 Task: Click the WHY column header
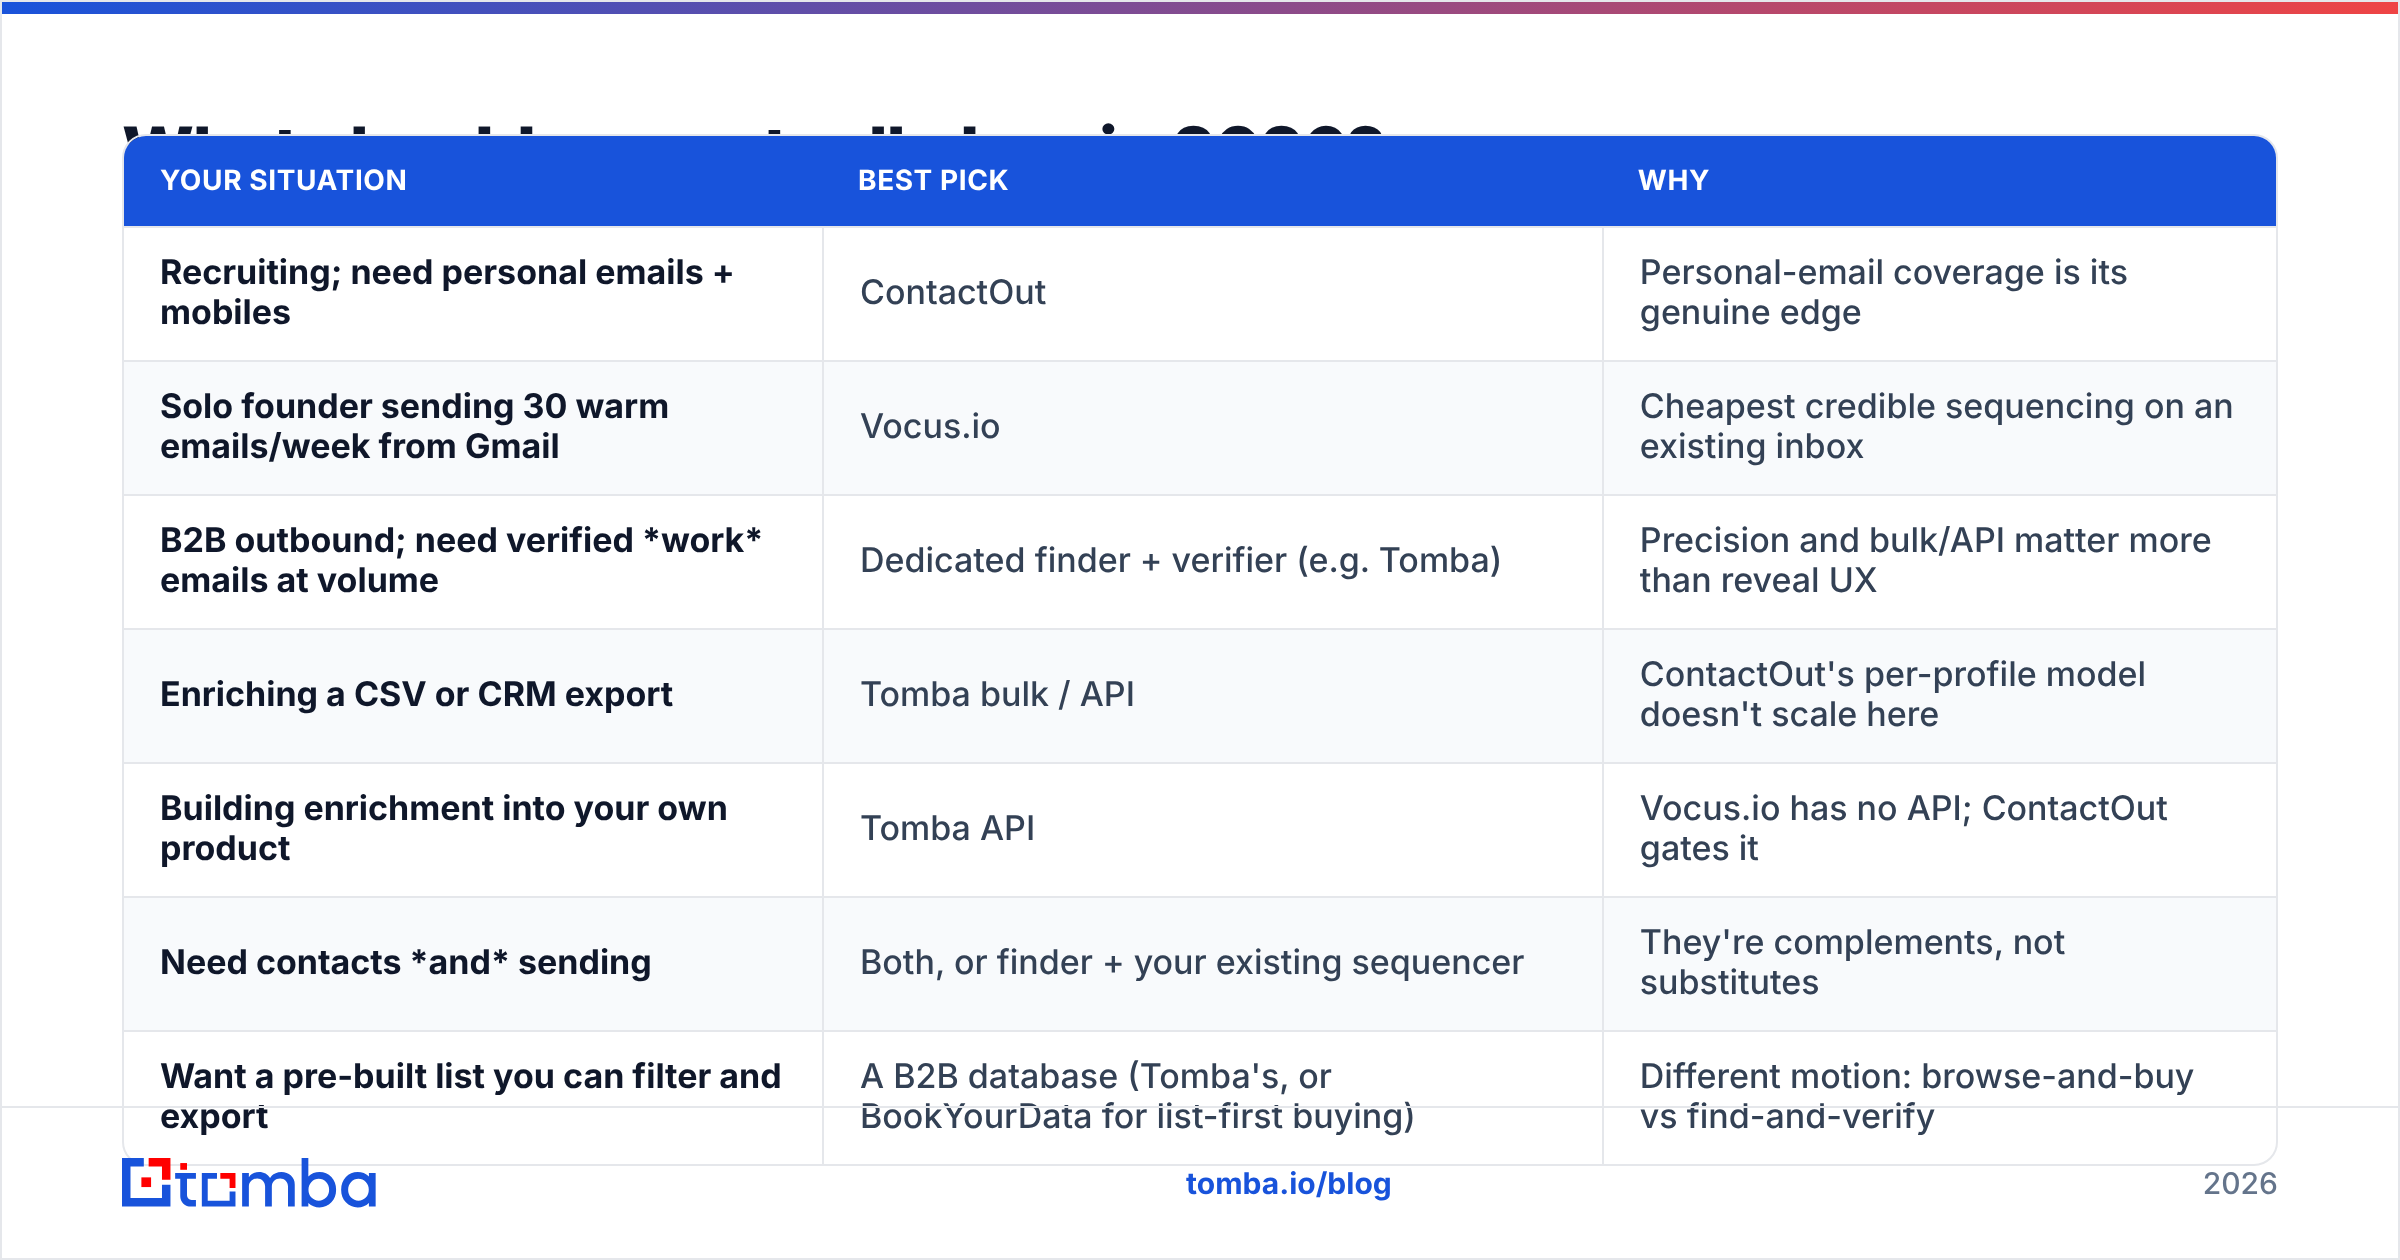pyautogui.click(x=1673, y=180)
